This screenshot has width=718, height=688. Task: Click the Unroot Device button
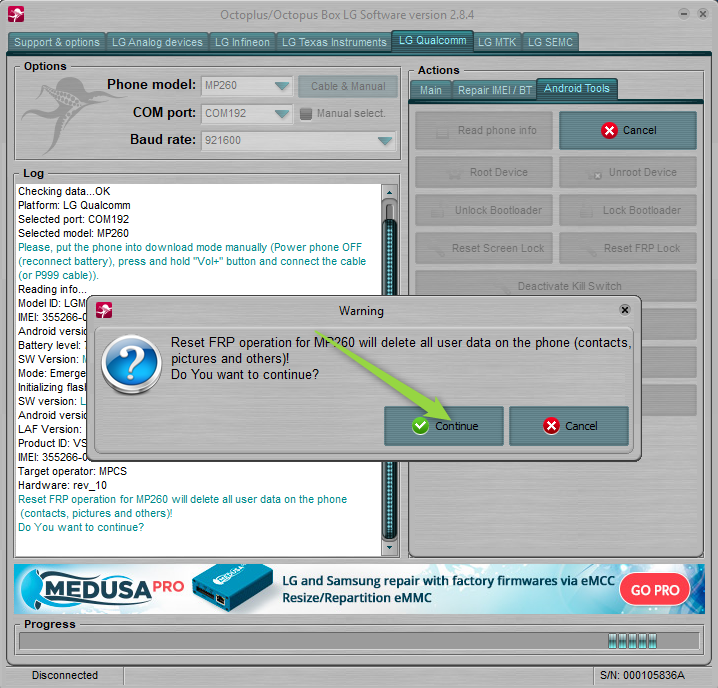click(x=628, y=172)
